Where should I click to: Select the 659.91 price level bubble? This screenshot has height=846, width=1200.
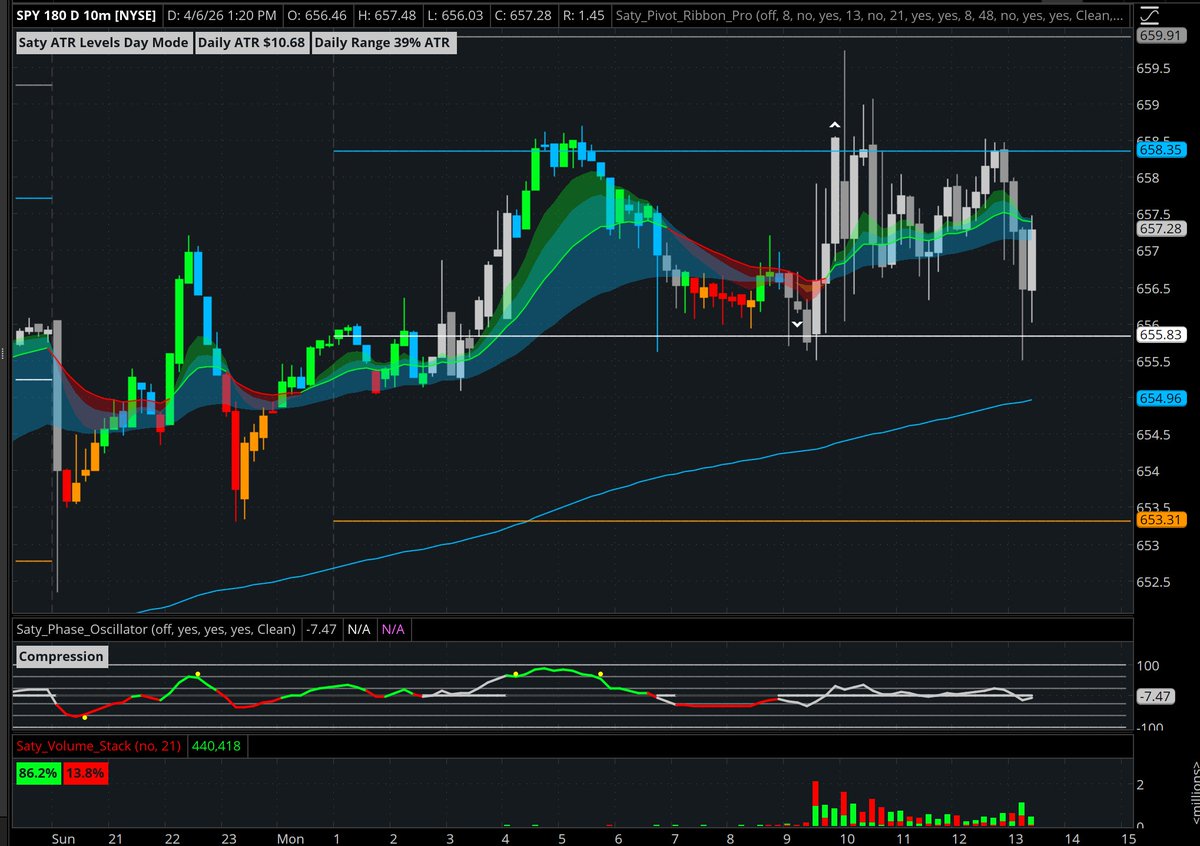coord(1161,36)
